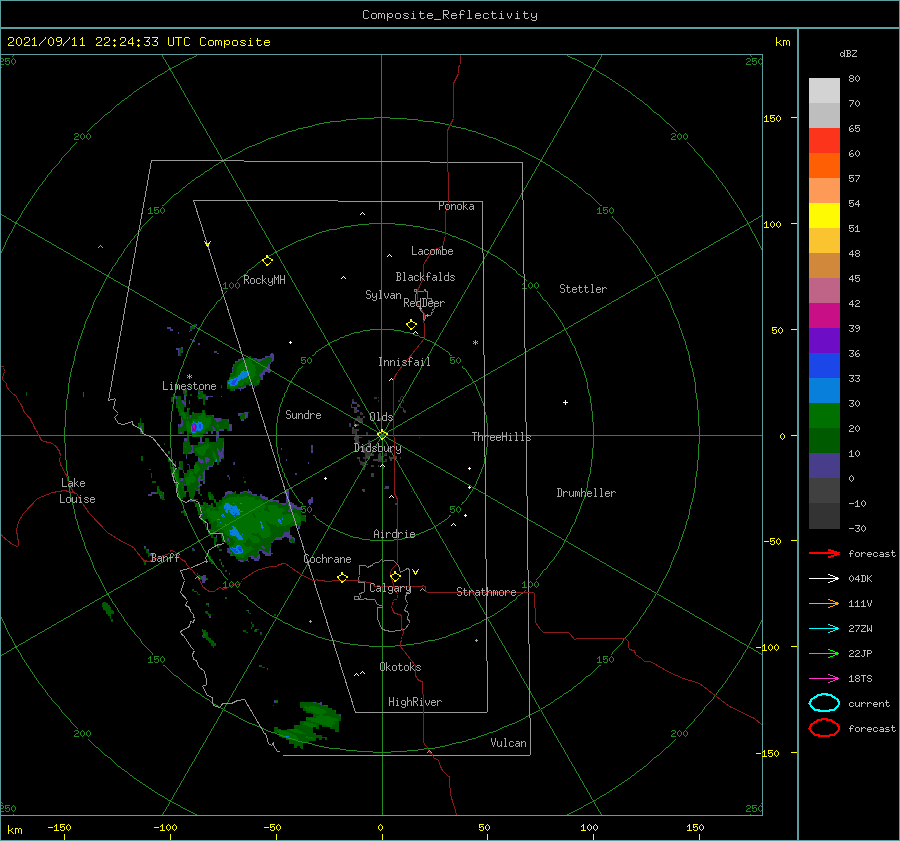This screenshot has height=841, width=900.
Task: Click the Ponoka town label
Action: tap(456, 206)
